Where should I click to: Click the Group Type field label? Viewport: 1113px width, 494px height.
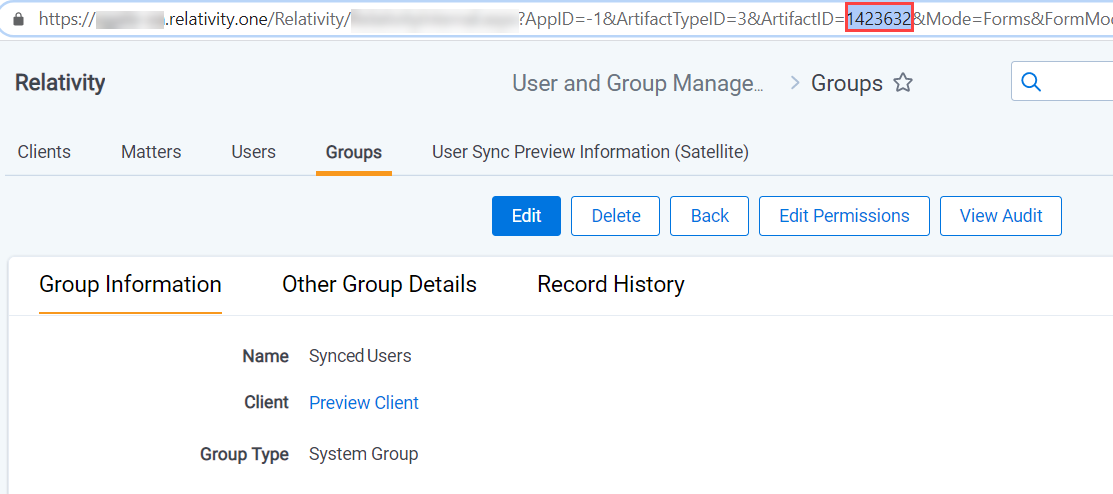(x=244, y=454)
